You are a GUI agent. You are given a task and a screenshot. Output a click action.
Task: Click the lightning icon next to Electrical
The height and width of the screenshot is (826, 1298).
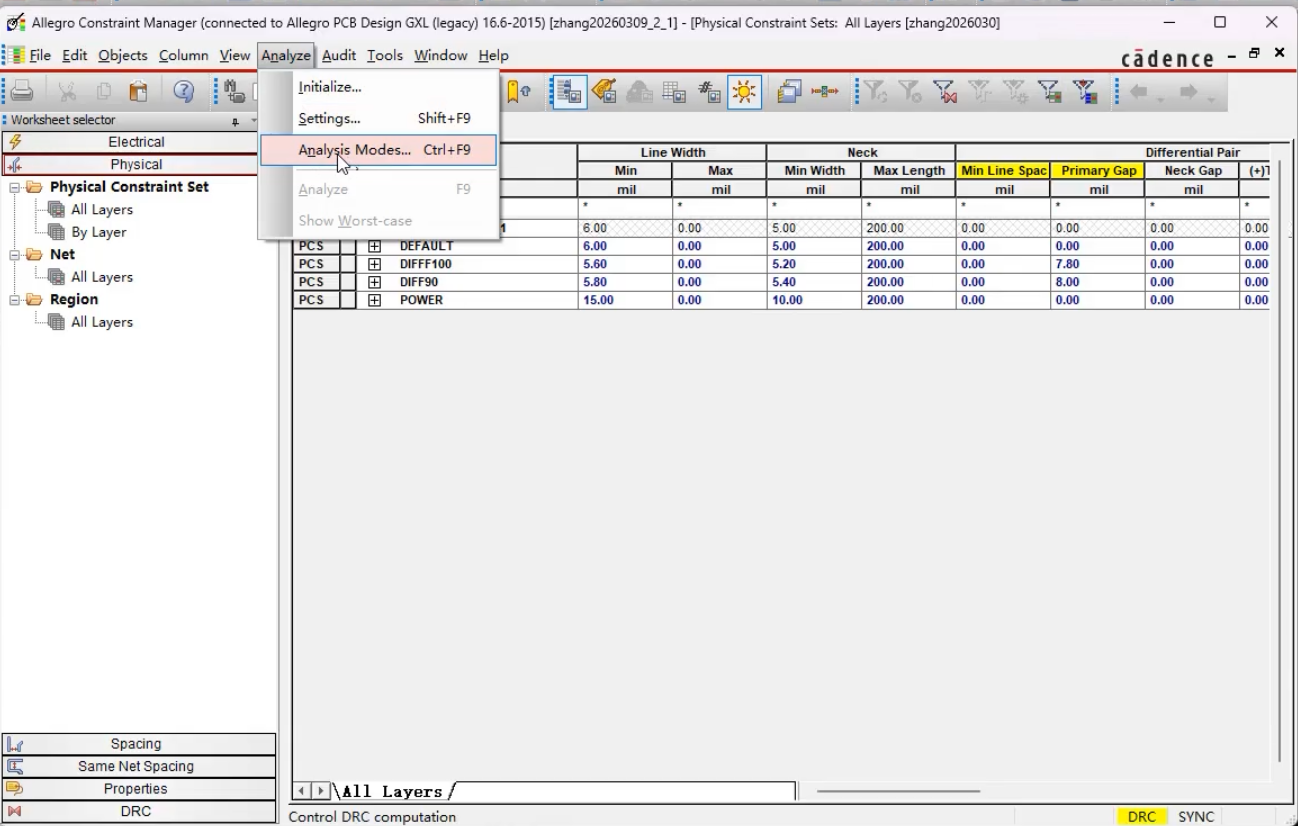click(15, 142)
